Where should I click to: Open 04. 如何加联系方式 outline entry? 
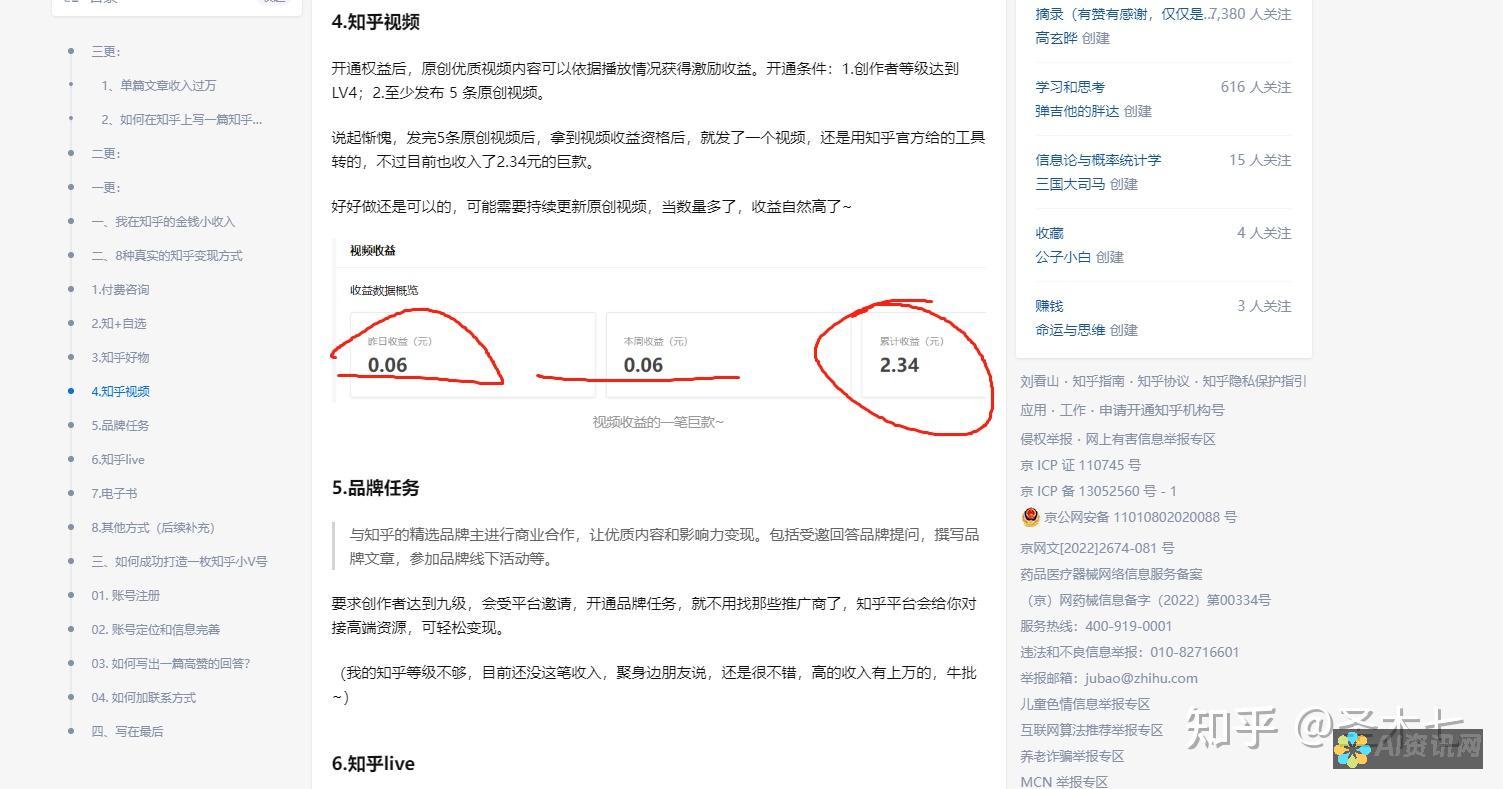tap(144, 697)
